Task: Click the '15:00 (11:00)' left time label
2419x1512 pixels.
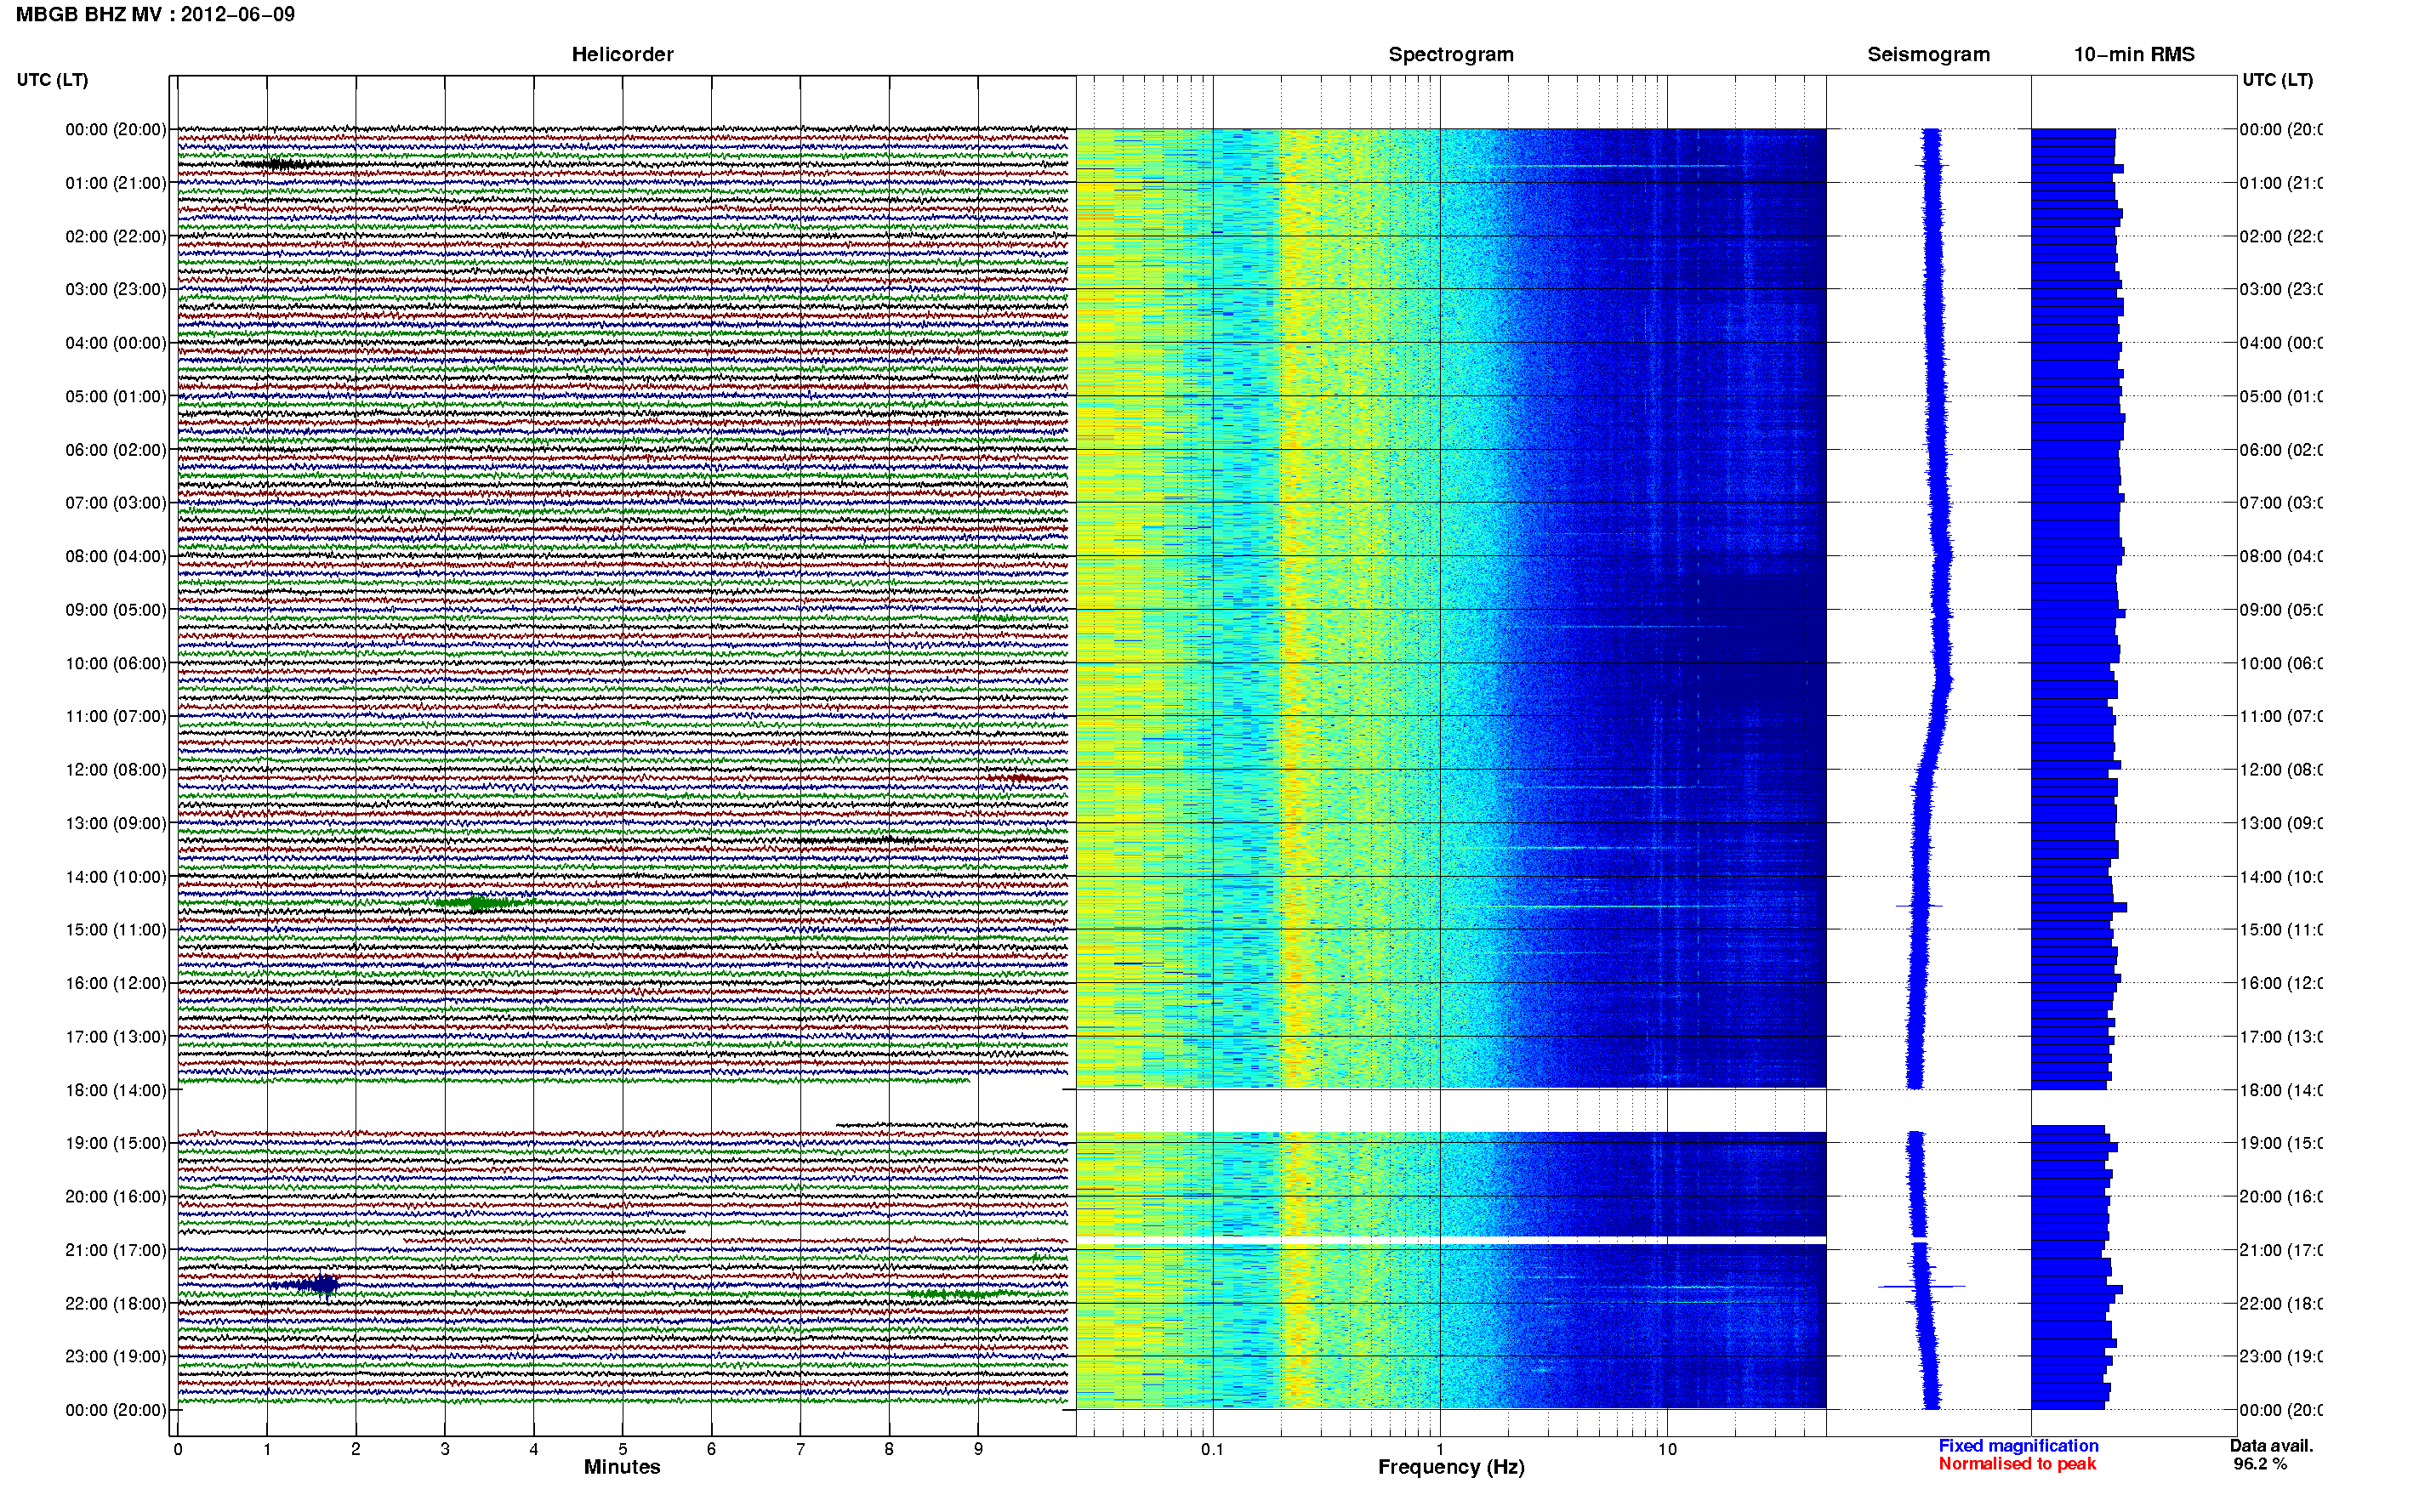Action: (116, 930)
